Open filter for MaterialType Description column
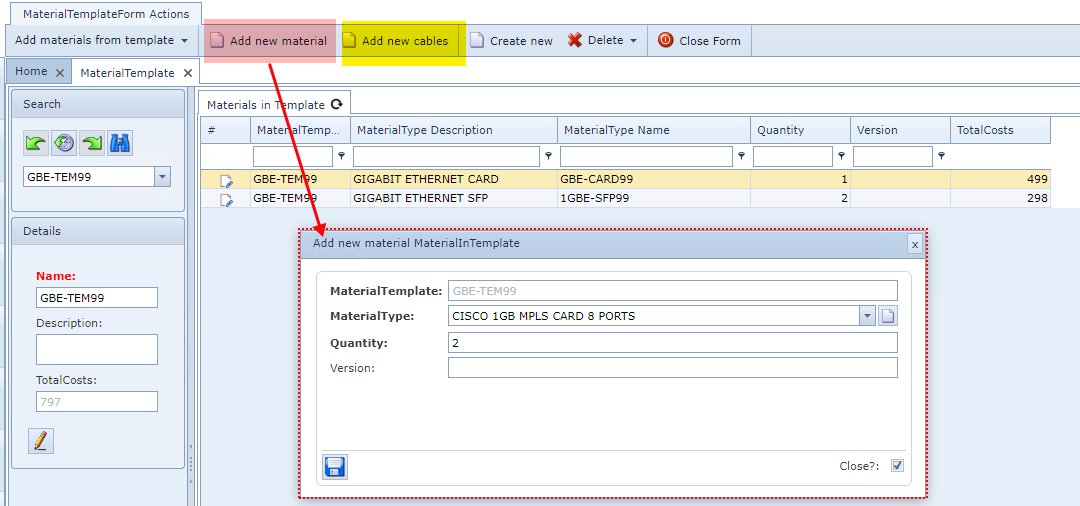 click(x=548, y=156)
